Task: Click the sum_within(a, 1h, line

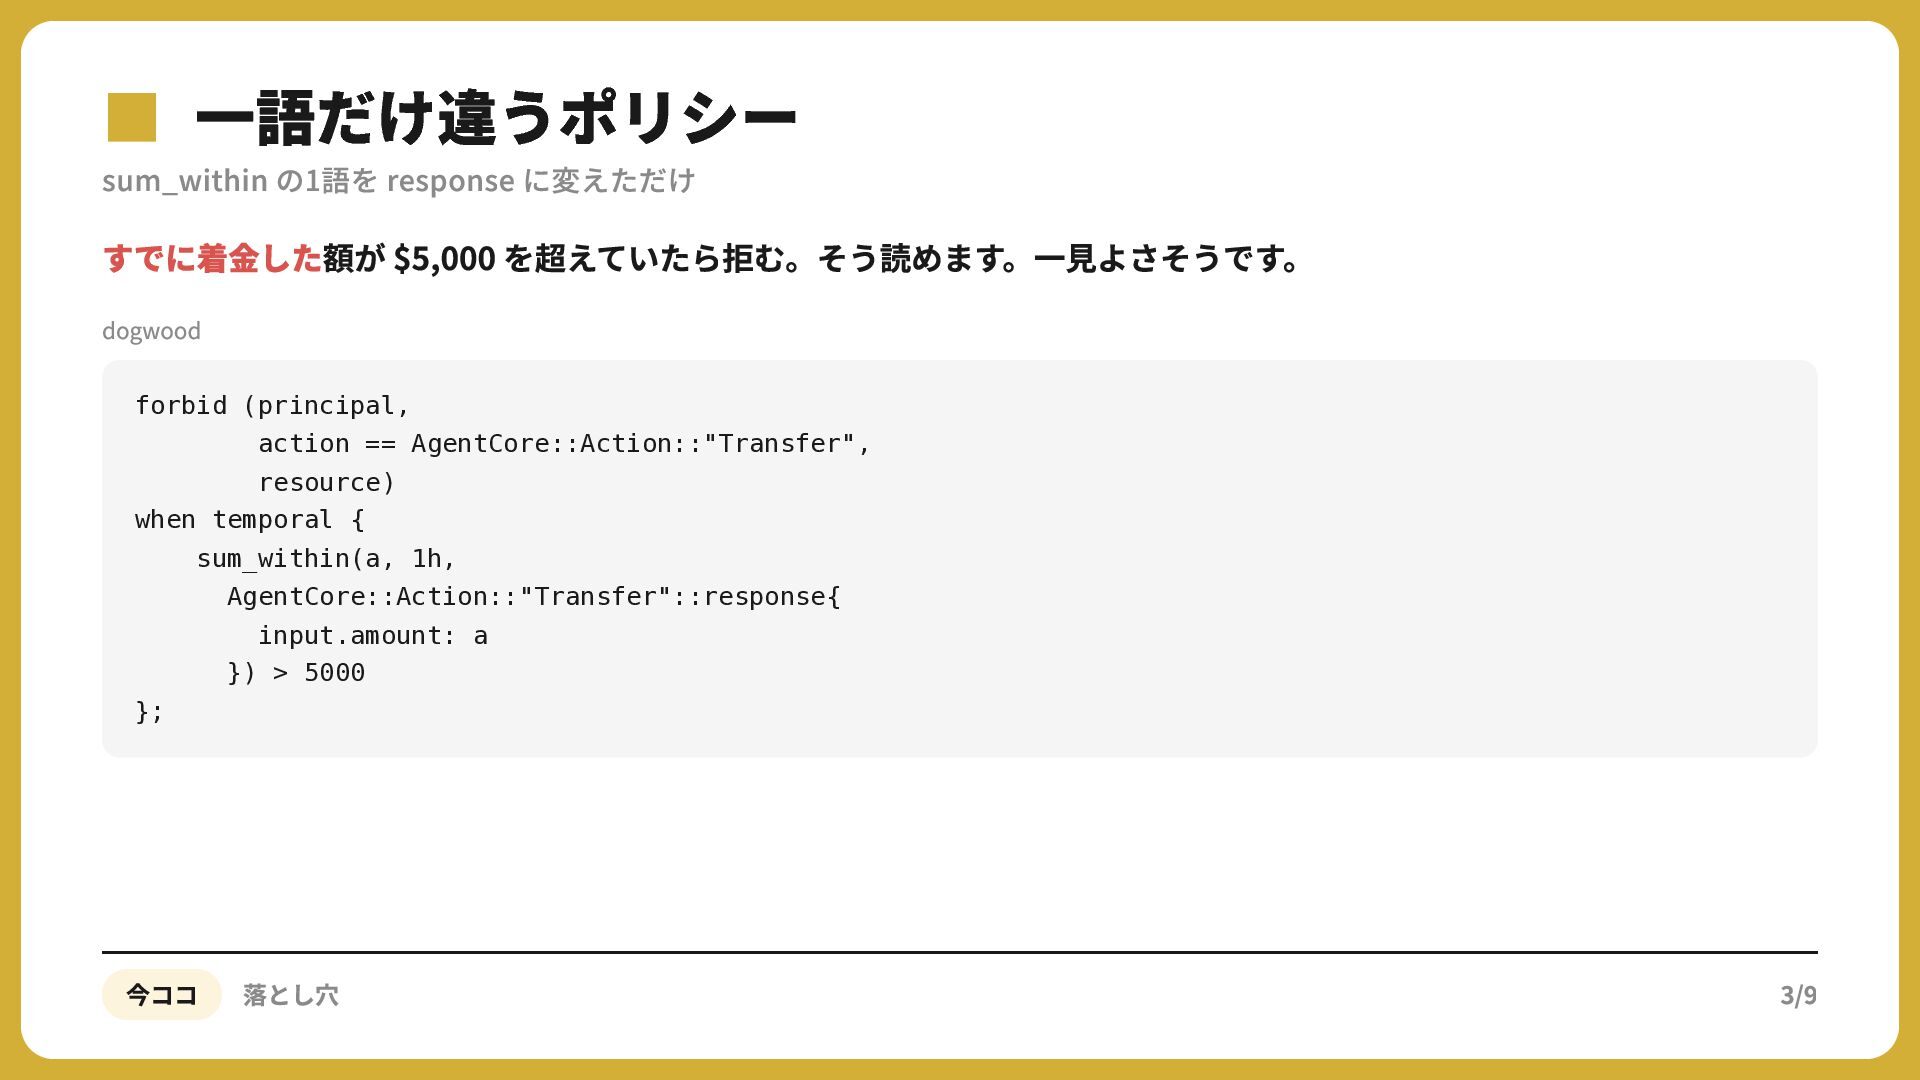Action: click(326, 558)
